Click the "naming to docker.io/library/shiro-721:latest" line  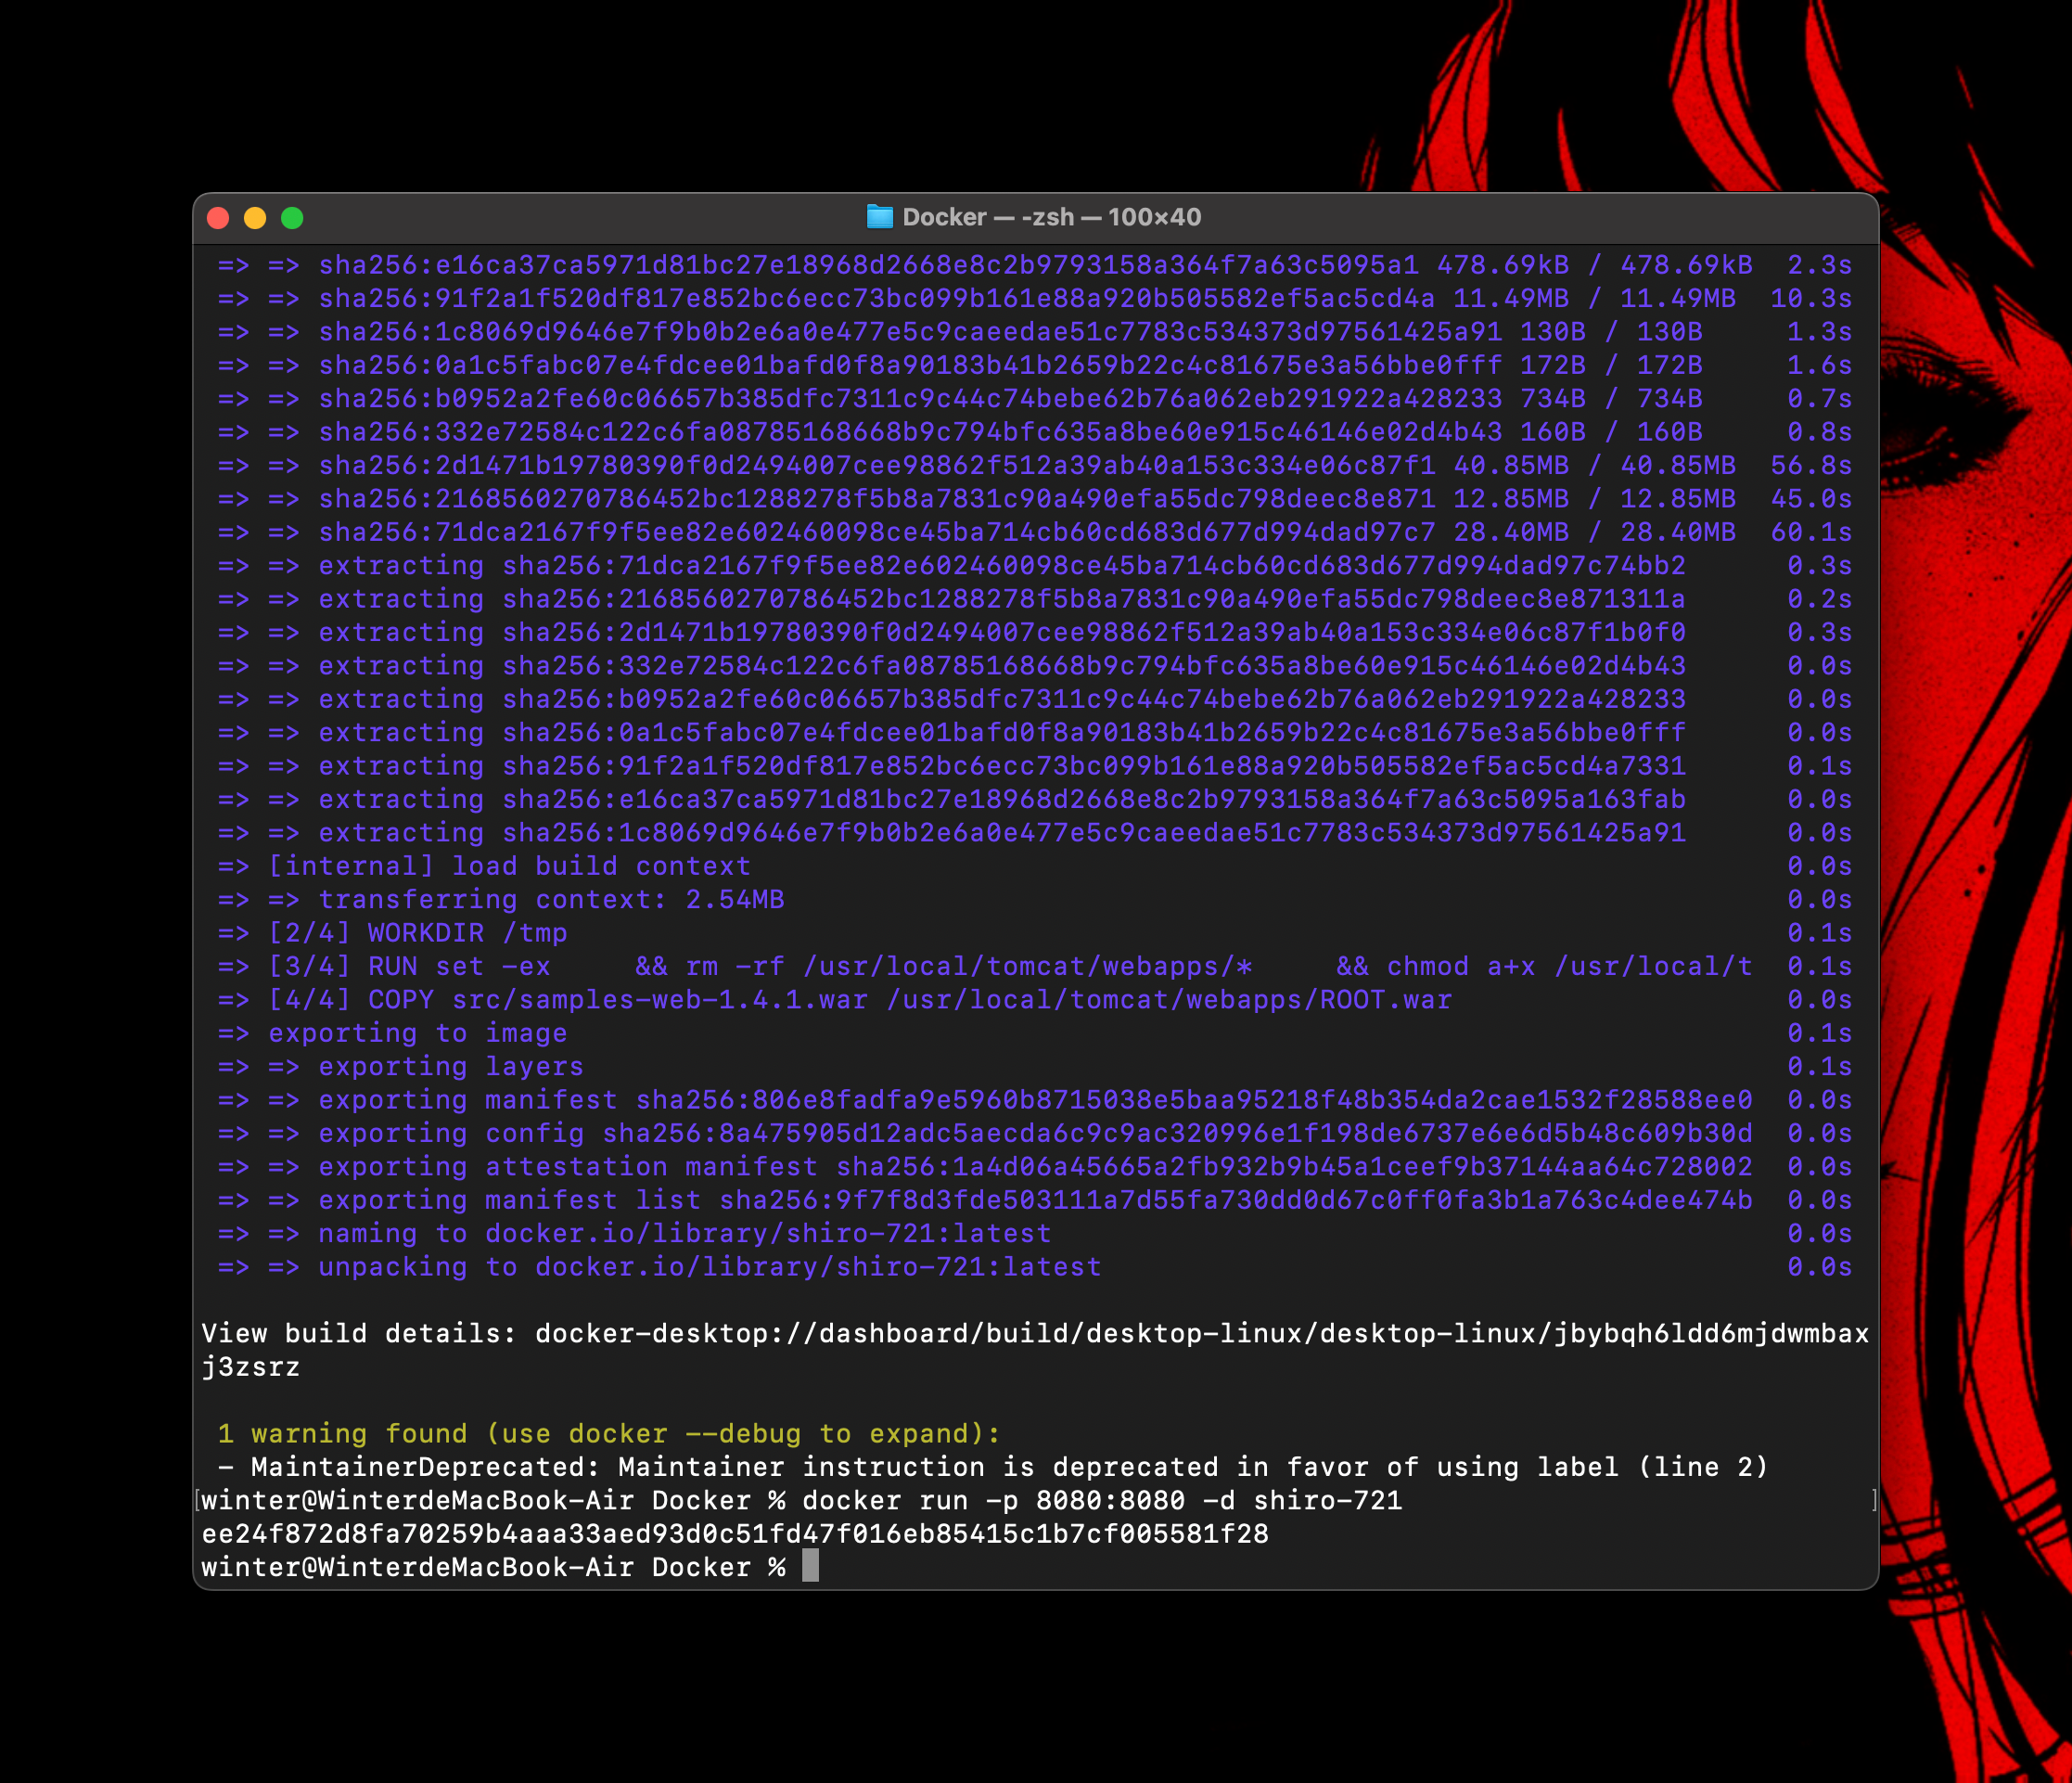[x=684, y=1233]
